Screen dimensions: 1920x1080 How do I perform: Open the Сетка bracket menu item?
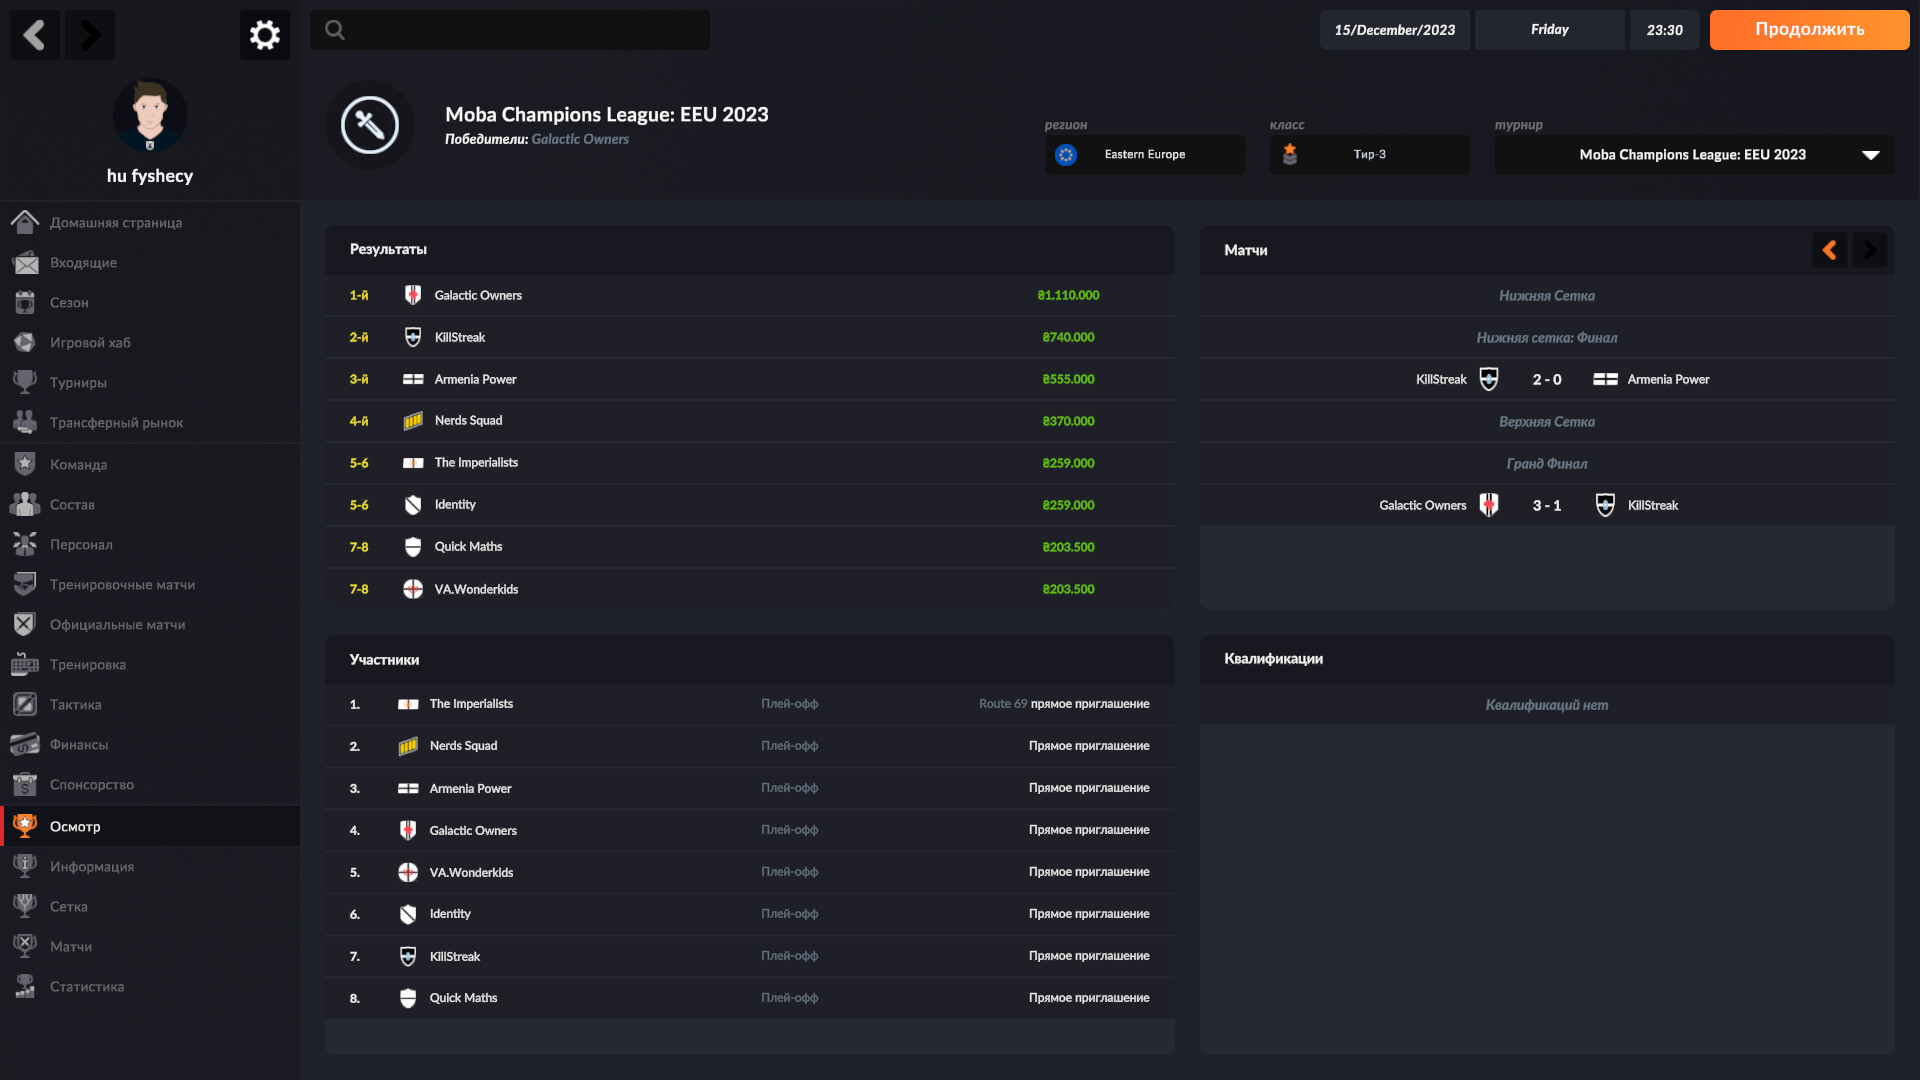point(69,906)
